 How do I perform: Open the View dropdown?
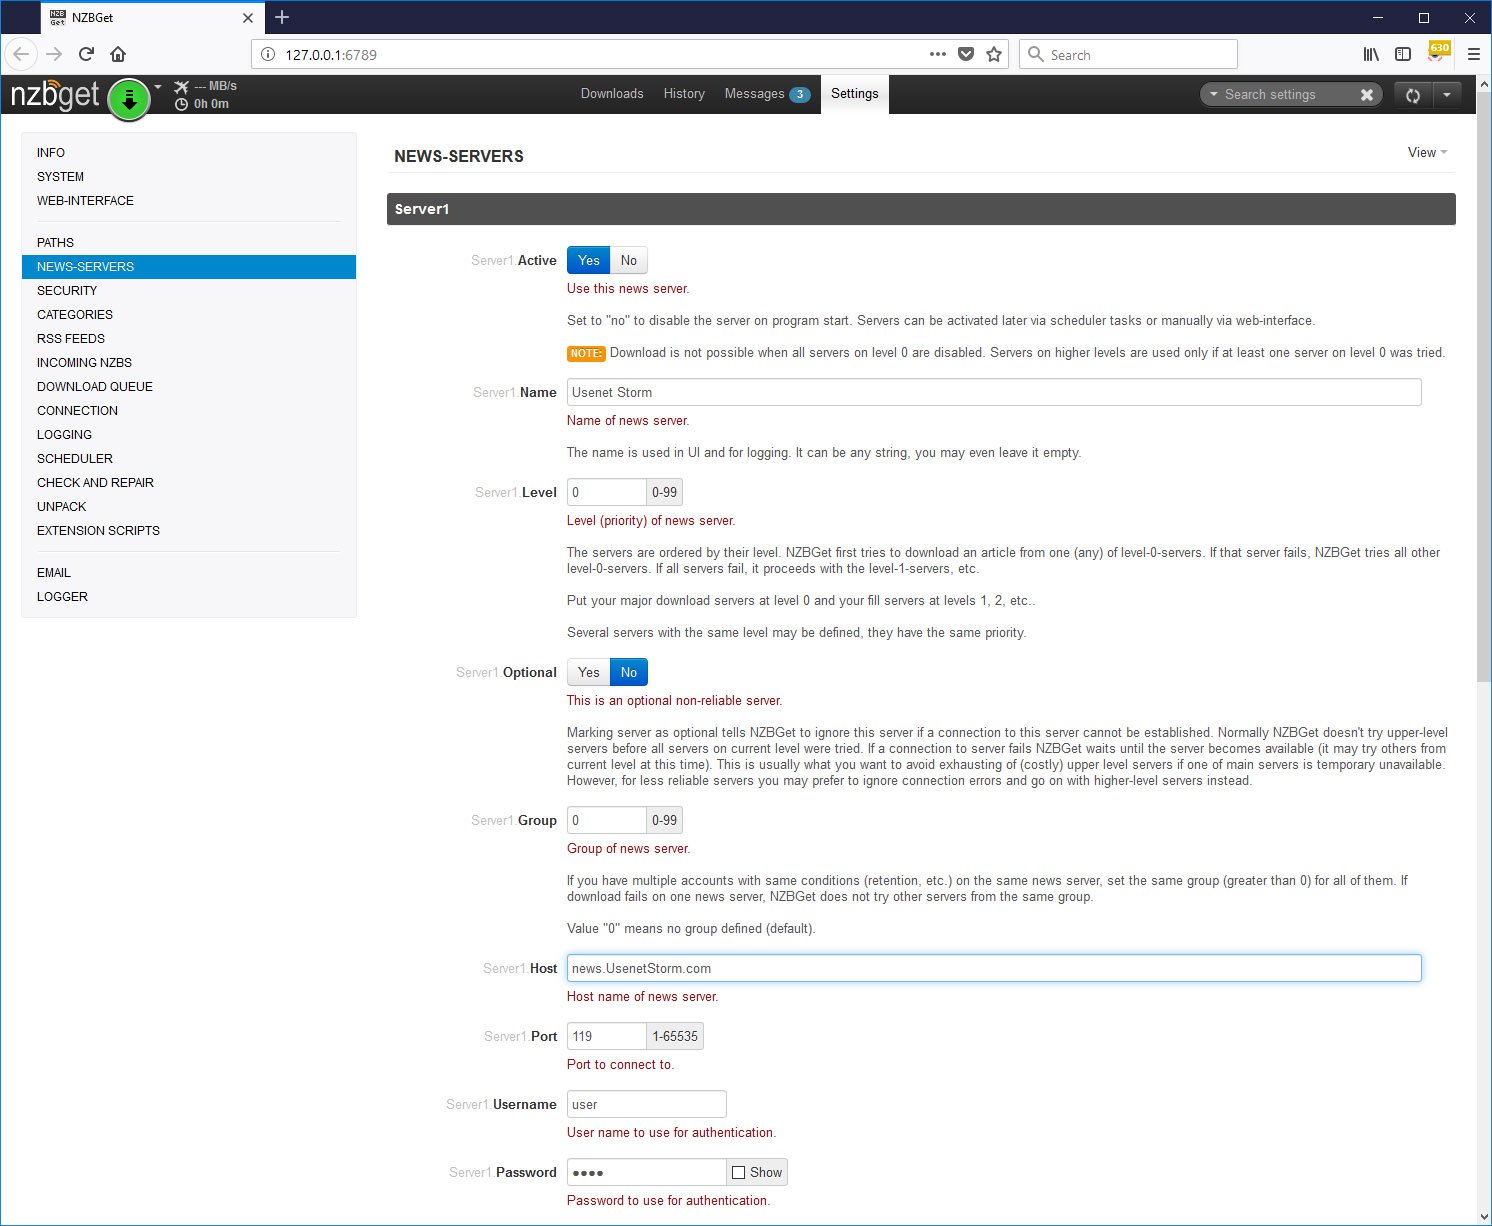pyautogui.click(x=1427, y=152)
